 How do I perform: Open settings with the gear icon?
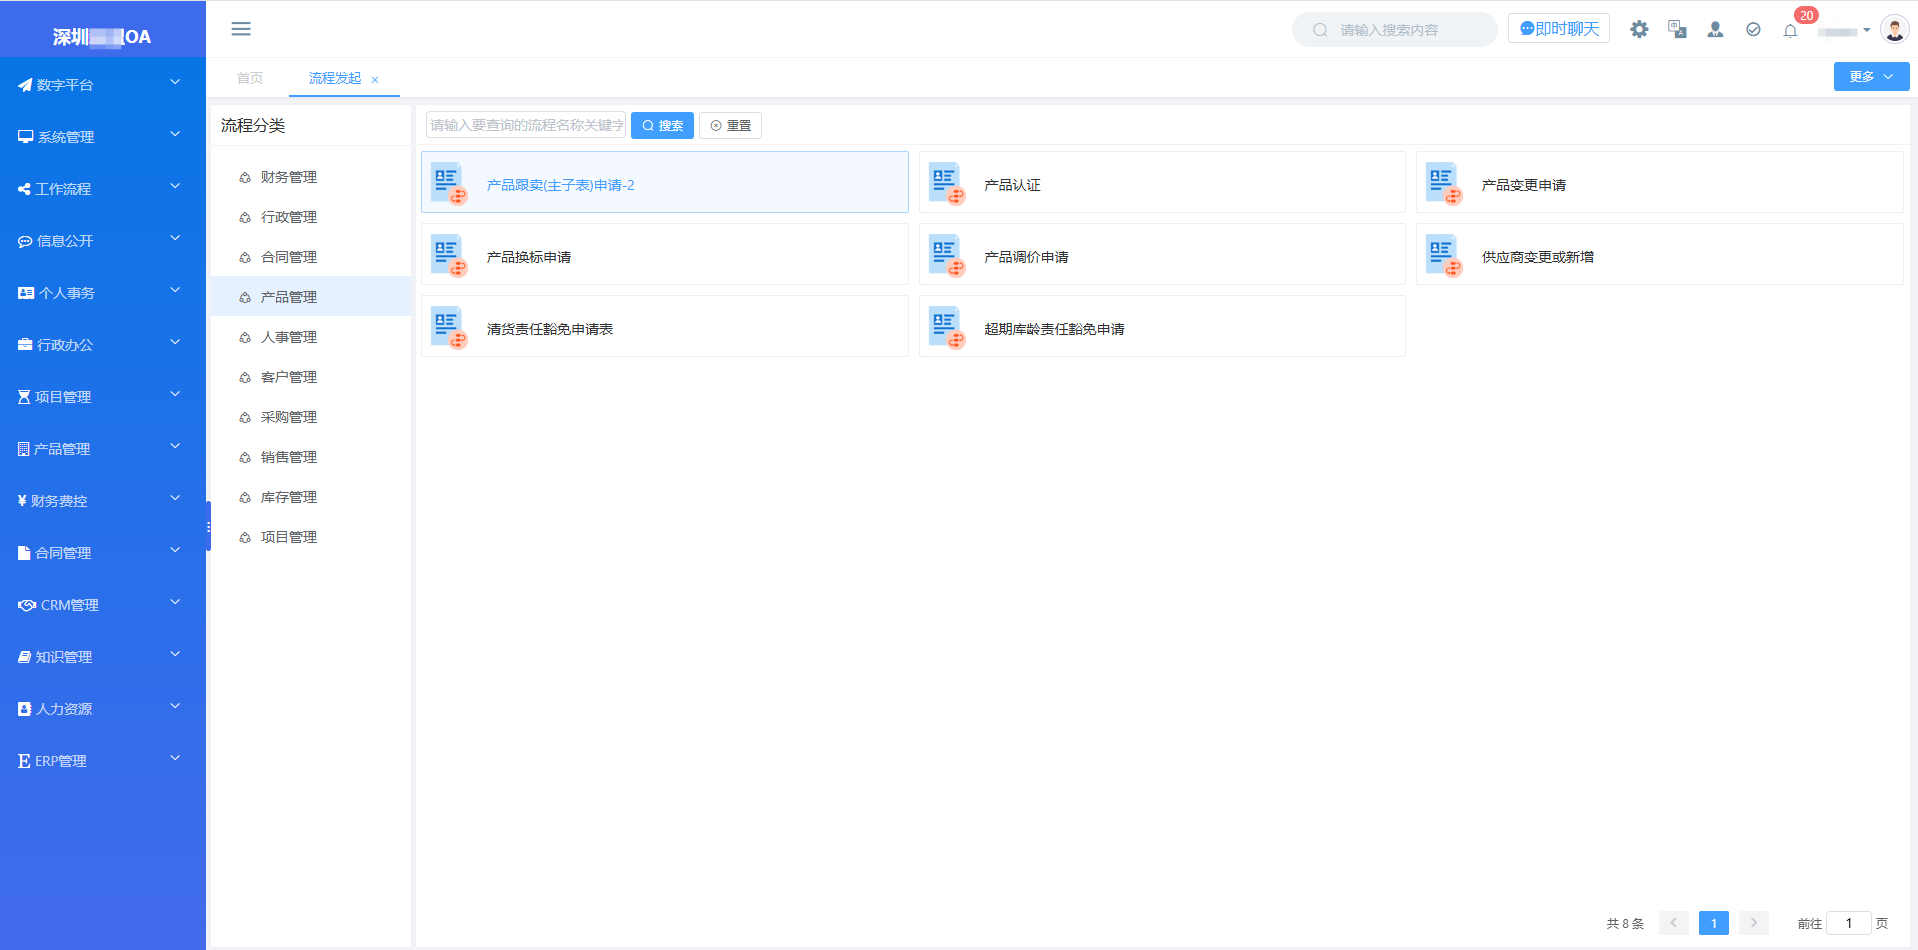(x=1639, y=30)
